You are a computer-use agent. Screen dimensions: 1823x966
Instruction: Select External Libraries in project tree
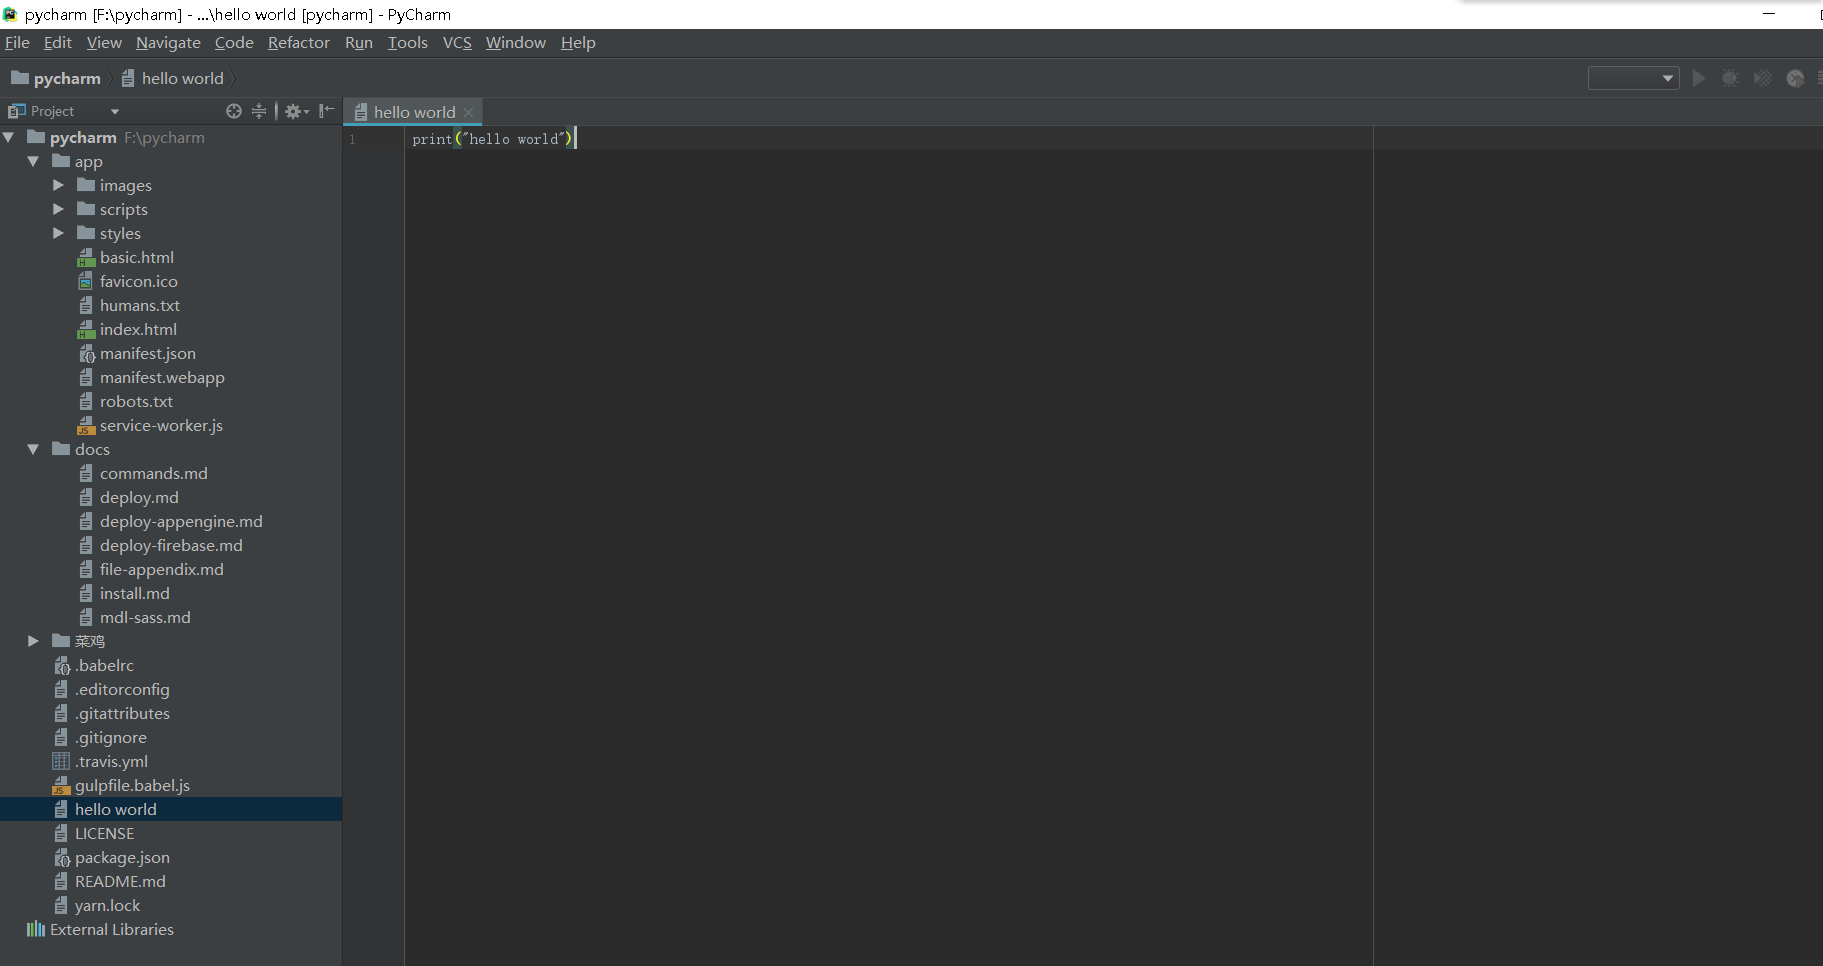tap(111, 929)
